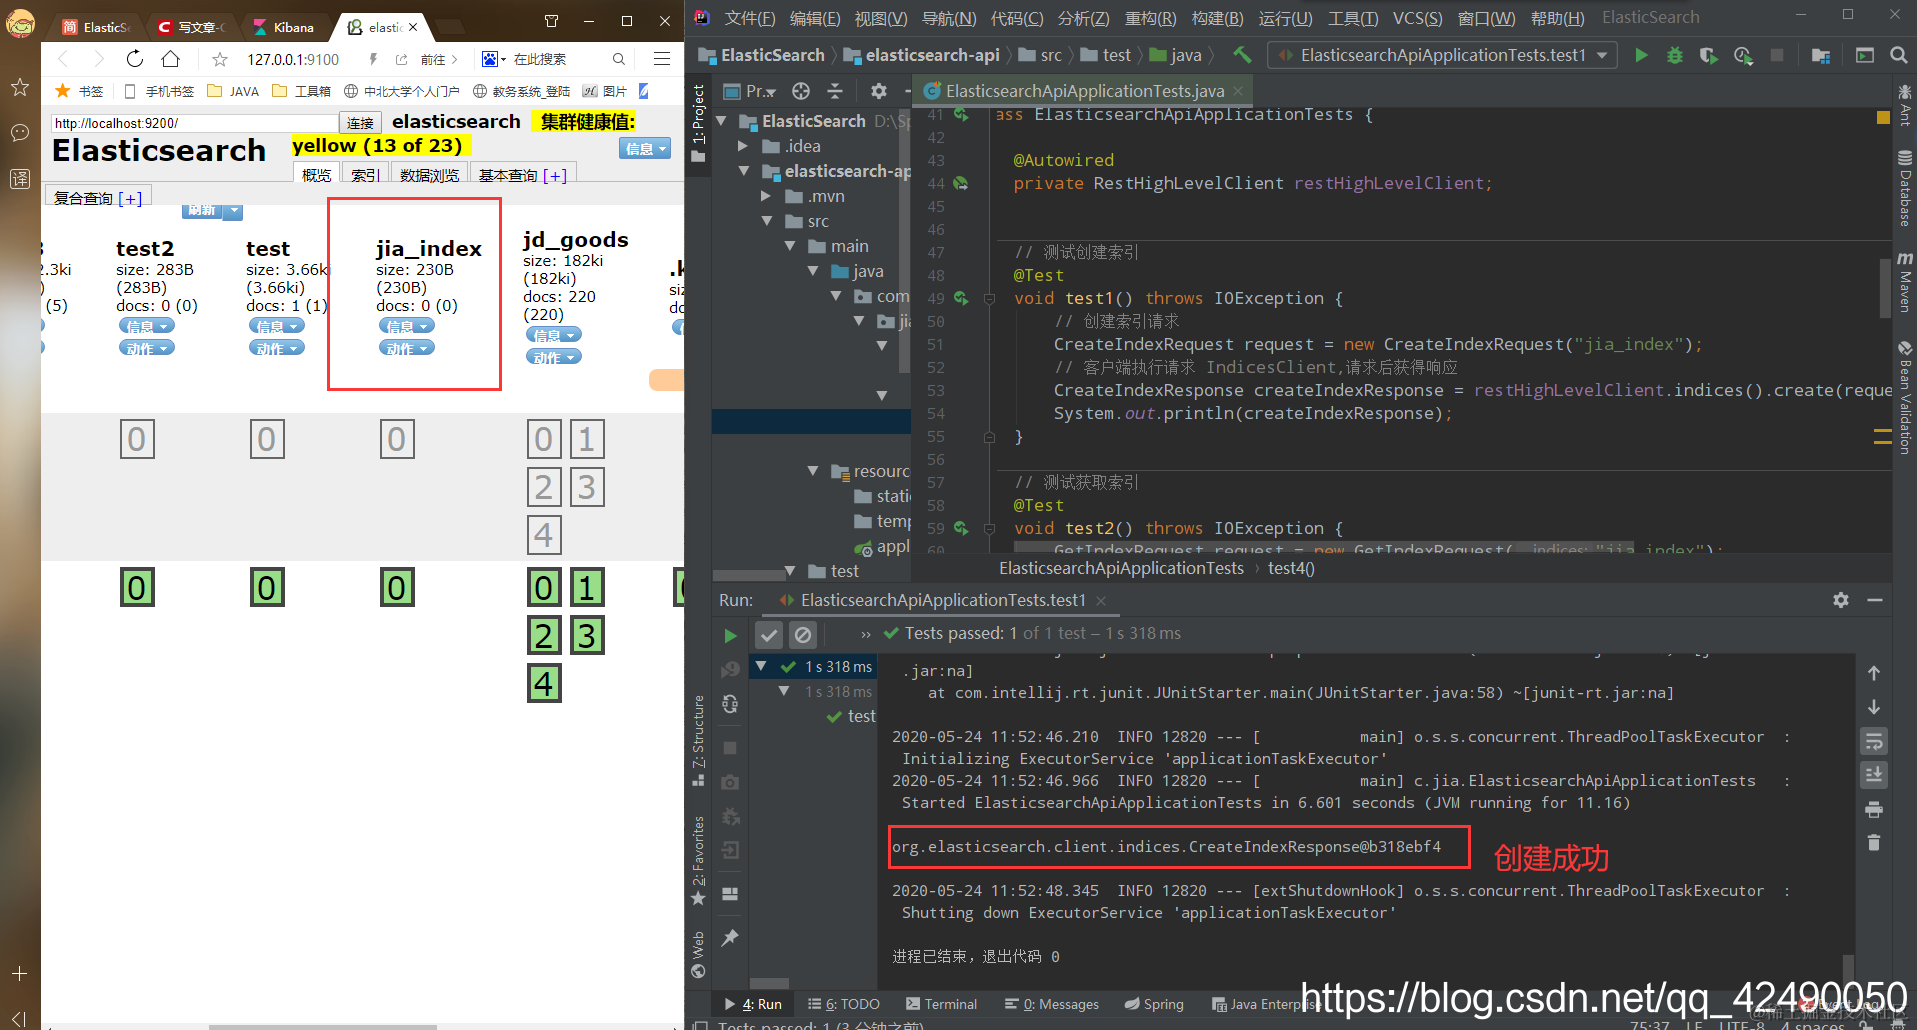
Task: Print the console output via the printer icon
Action: click(x=1874, y=809)
